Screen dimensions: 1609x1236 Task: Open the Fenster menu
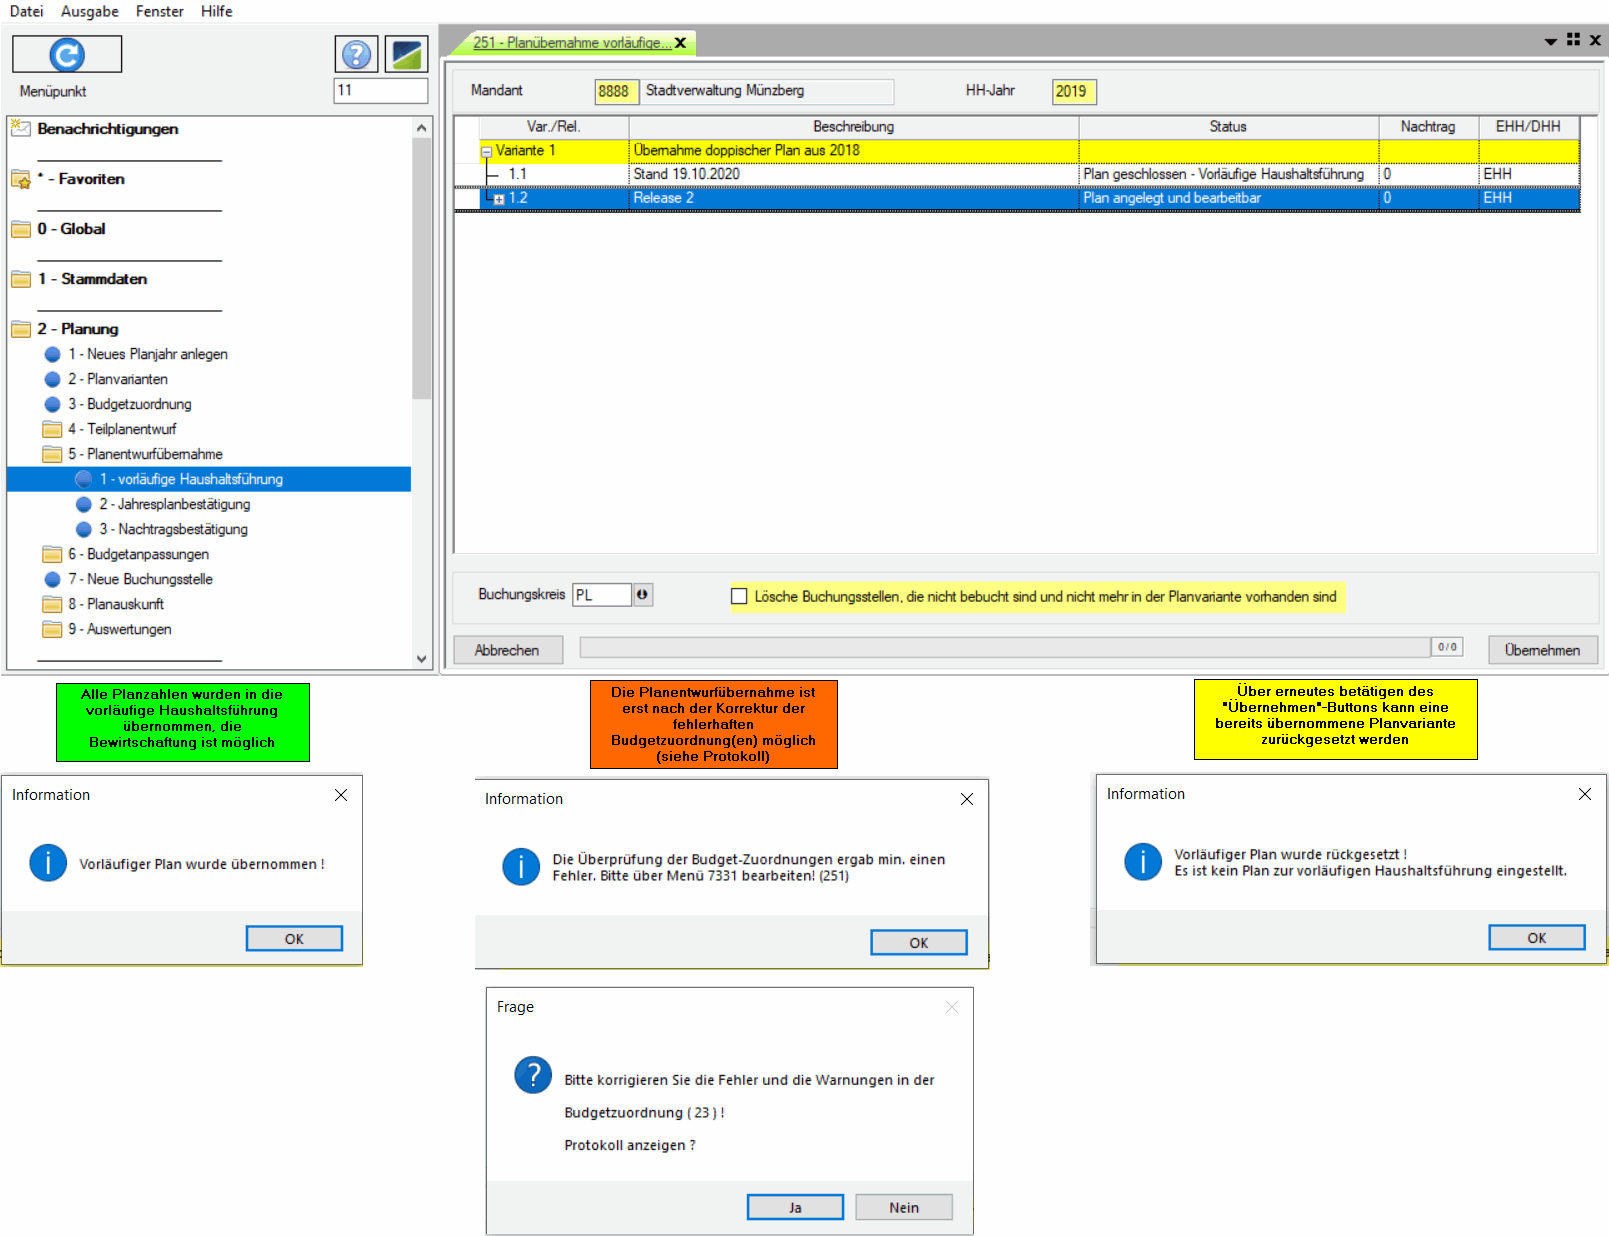coord(159,11)
